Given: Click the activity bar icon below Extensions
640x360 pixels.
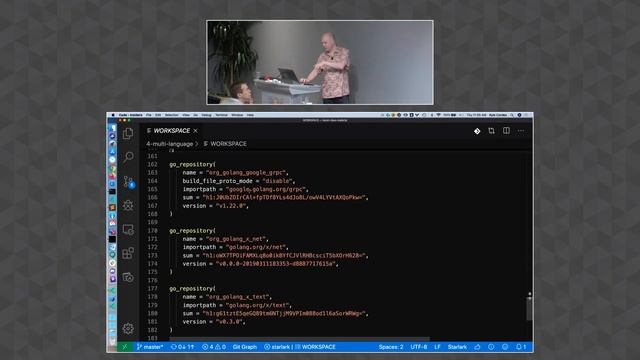Looking at the screenshot, I should (128, 278).
